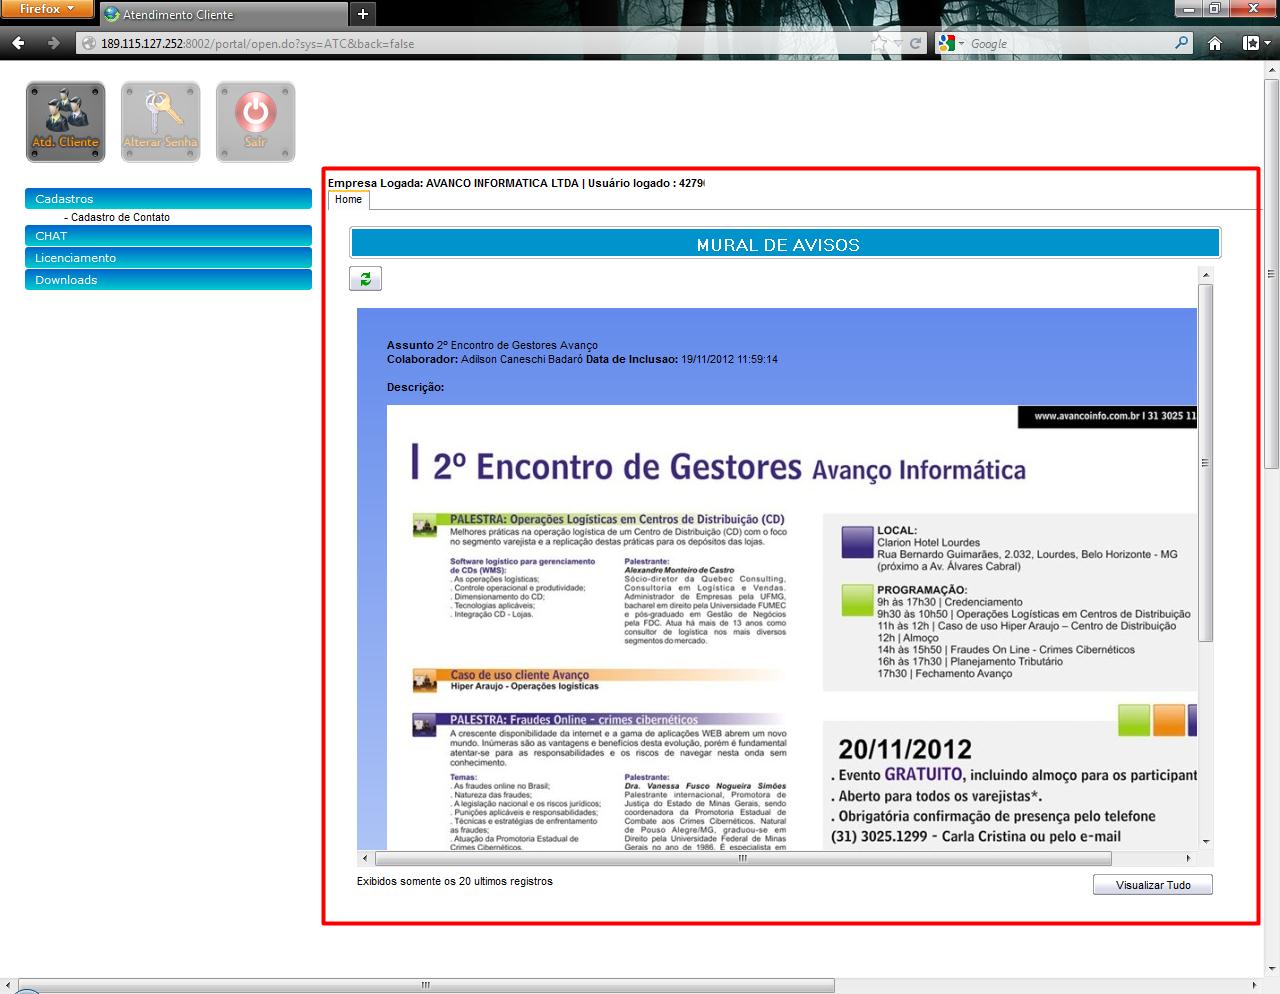Reload the page from the address bar
Viewport: 1280px width, 994px height.
[915, 44]
